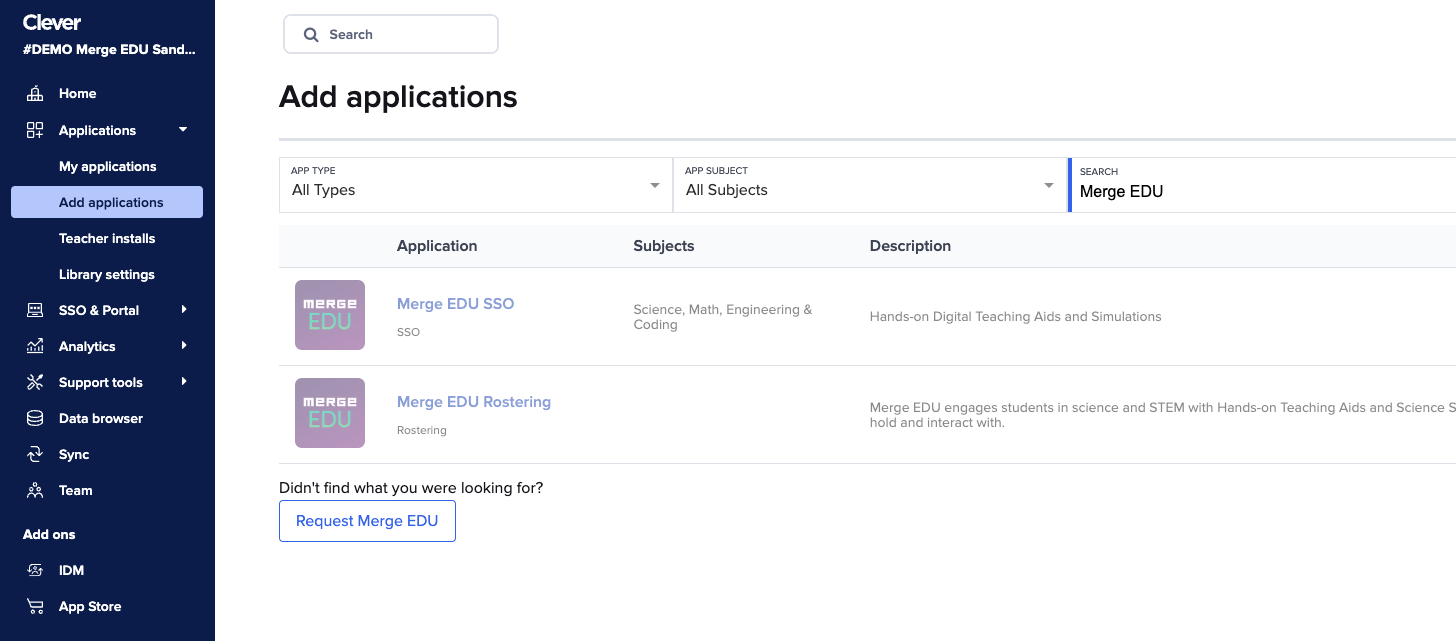Click the Analytics chart icon
The height and width of the screenshot is (641, 1456).
(35, 346)
